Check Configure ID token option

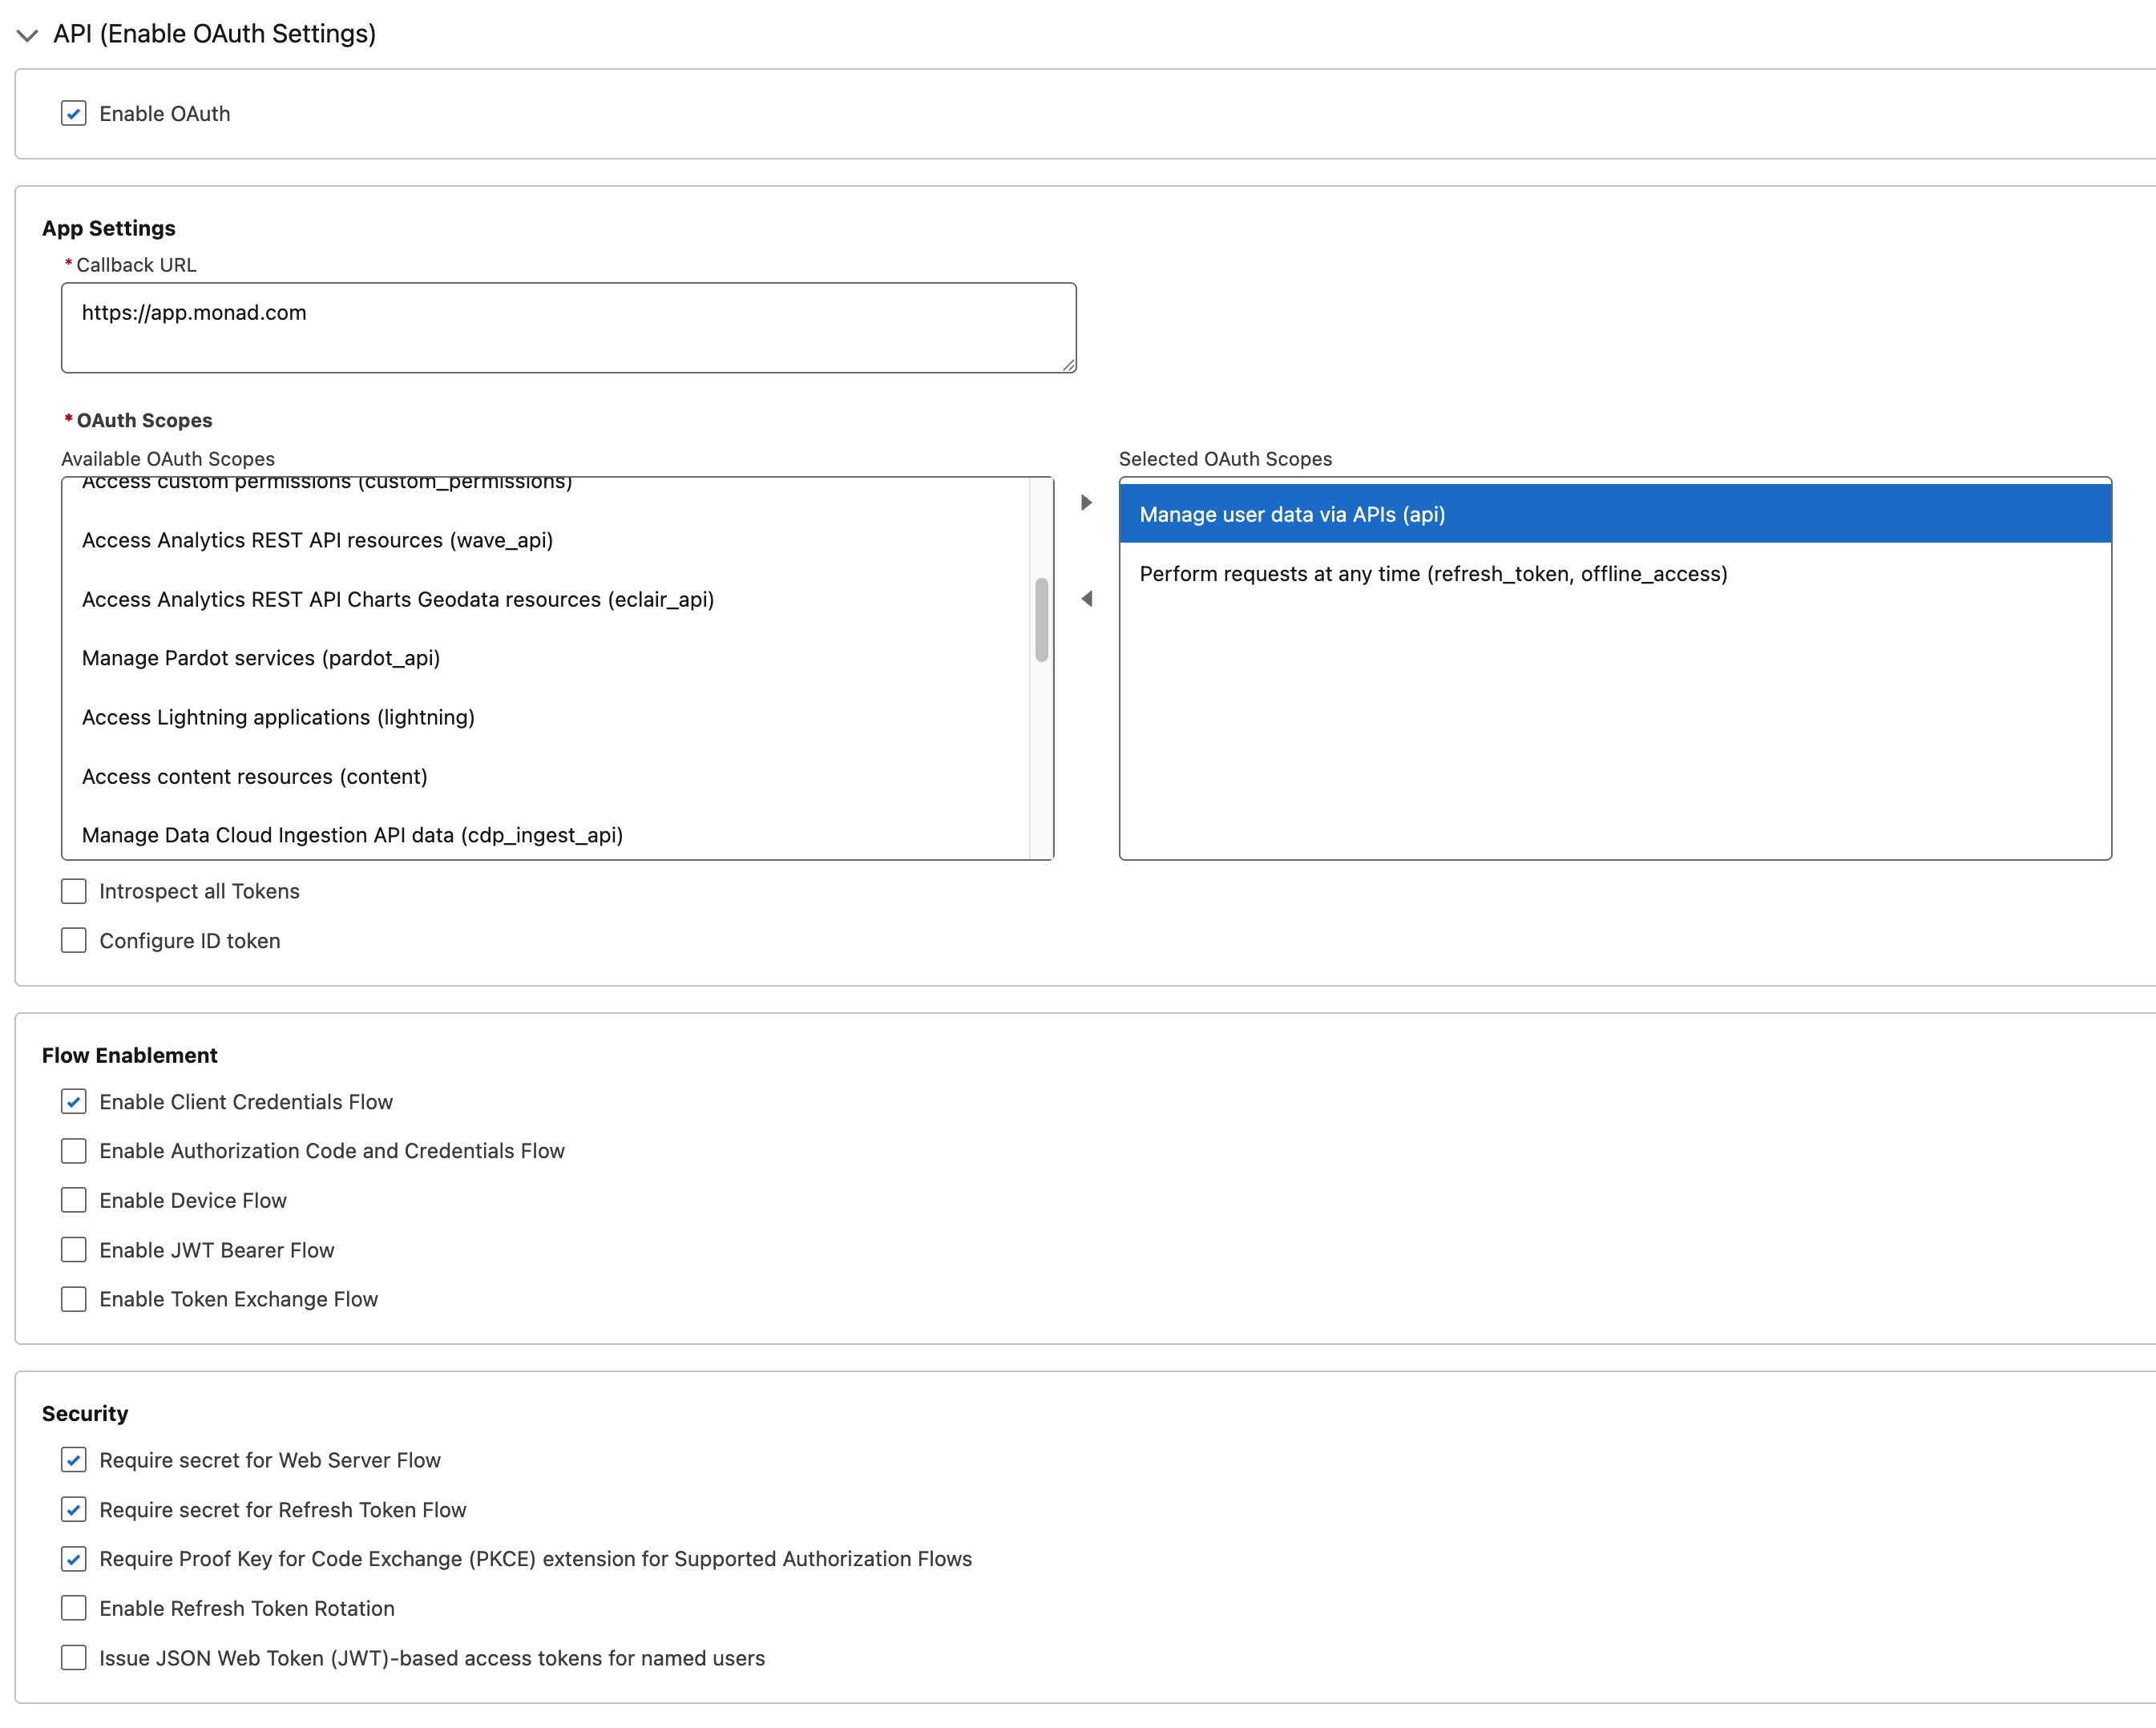point(74,941)
